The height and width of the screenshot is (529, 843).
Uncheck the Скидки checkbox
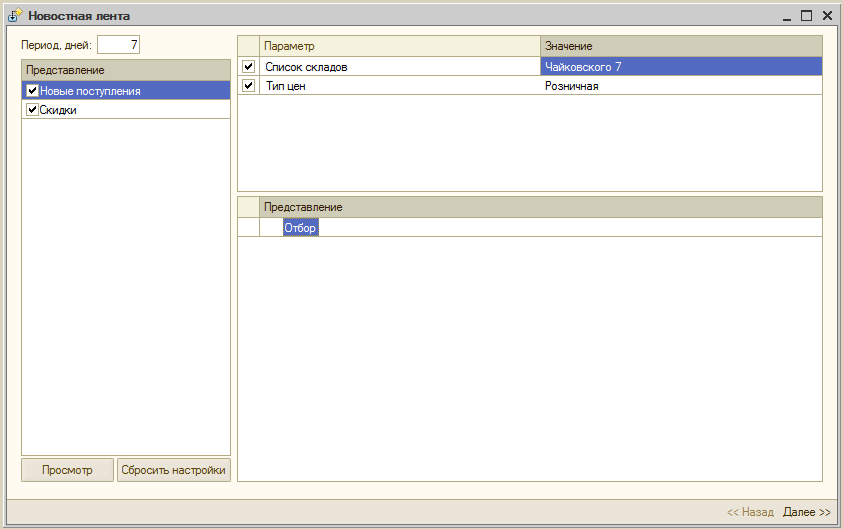coord(32,110)
